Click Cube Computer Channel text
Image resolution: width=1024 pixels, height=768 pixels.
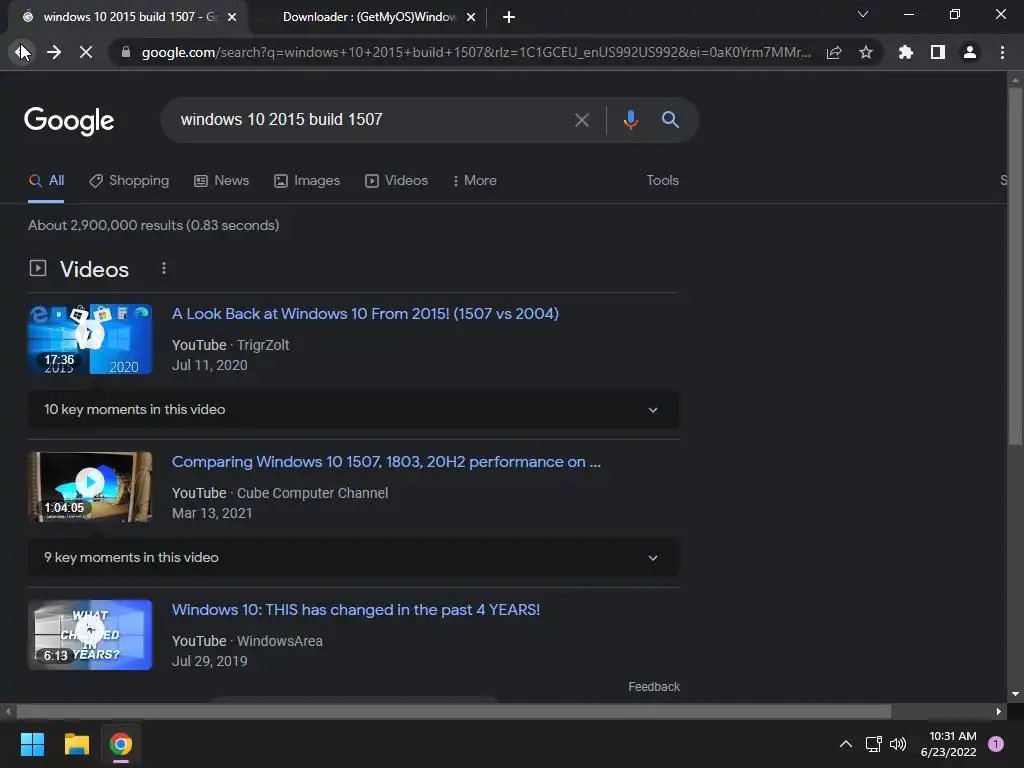pyautogui.click(x=312, y=494)
